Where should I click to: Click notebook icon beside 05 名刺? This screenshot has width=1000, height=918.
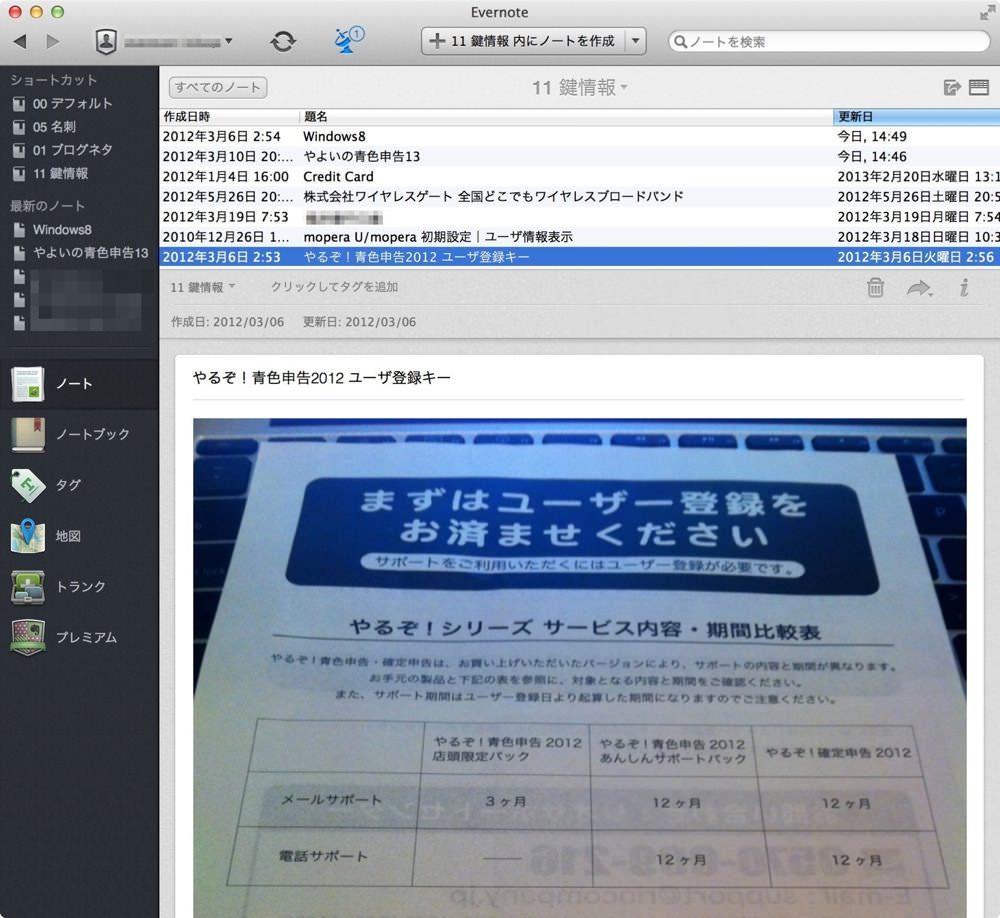click(19, 127)
